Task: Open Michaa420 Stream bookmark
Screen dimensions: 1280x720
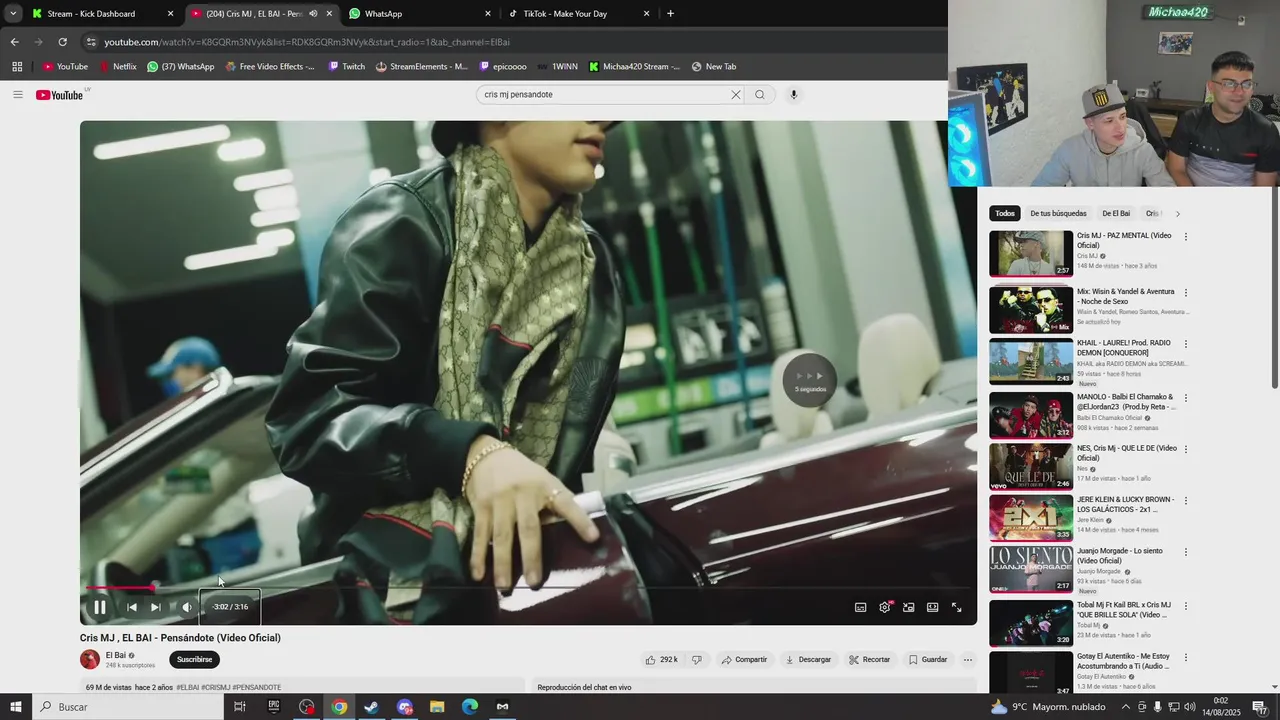Action: click(x=634, y=67)
